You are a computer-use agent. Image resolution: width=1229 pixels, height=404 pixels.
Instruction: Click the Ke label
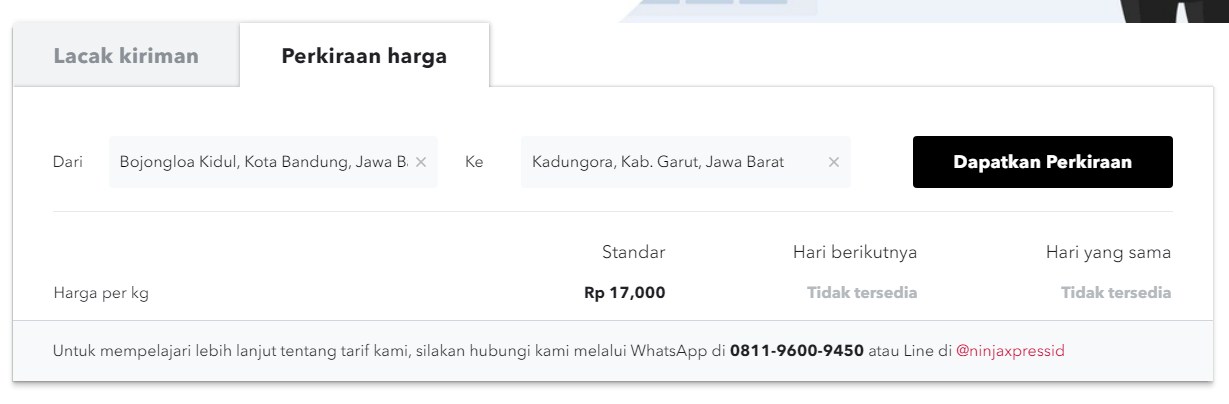click(475, 162)
